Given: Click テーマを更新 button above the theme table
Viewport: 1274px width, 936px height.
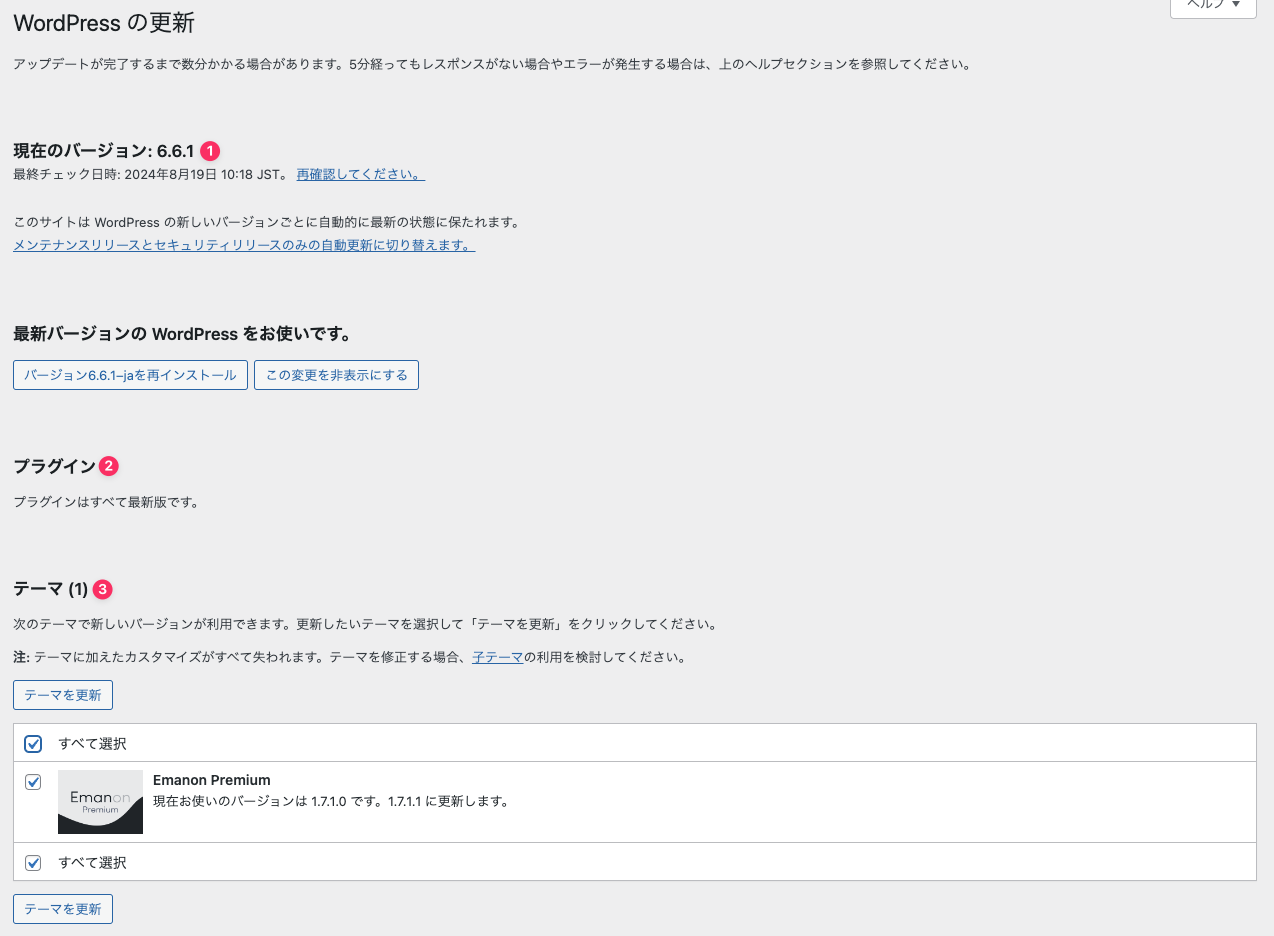Looking at the screenshot, I should coord(63,695).
